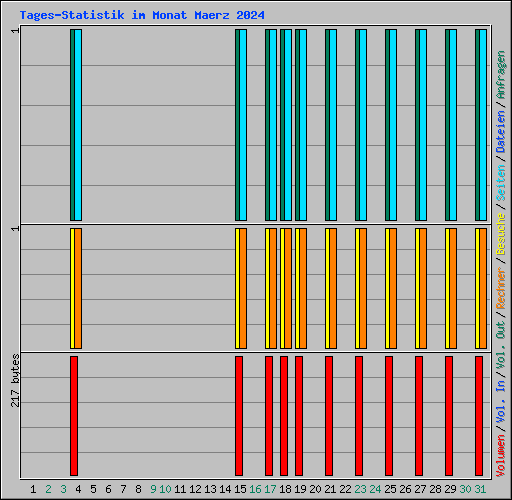Click the orange Rechner legend label

tap(500, 288)
